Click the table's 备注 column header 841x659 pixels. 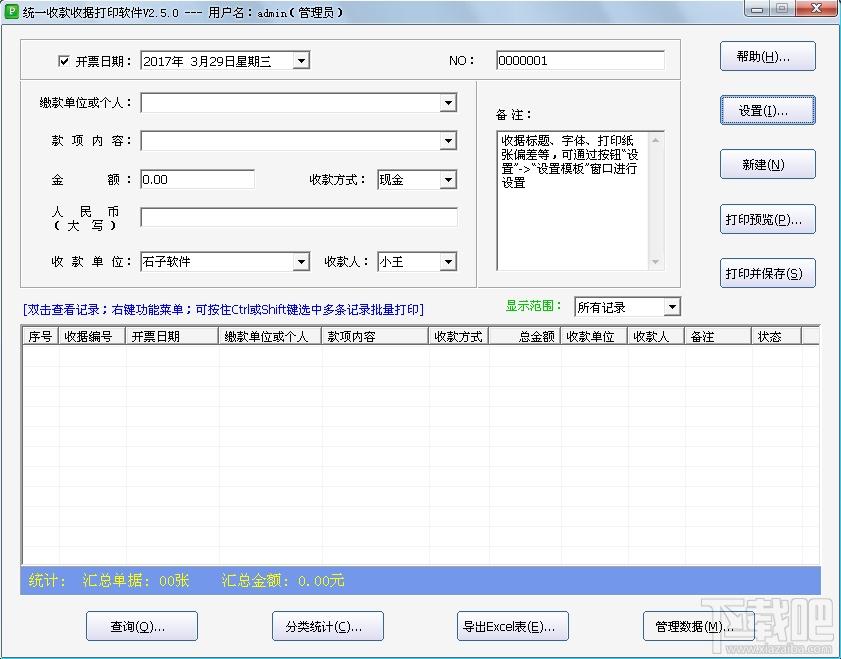coord(718,336)
